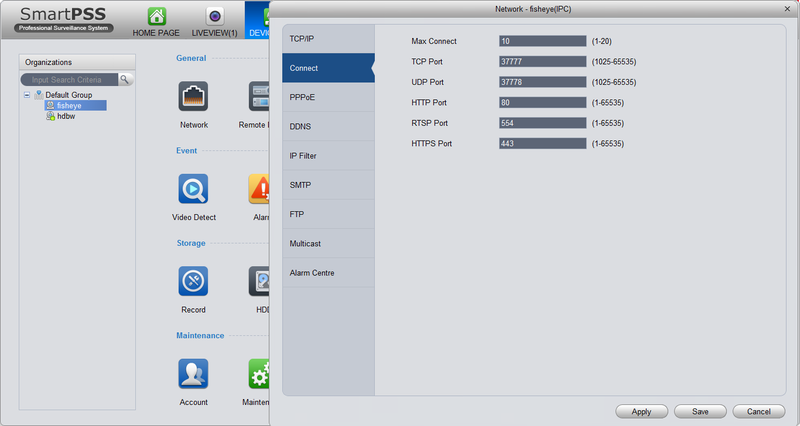The image size is (800, 426).
Task: Click the Maintenance section heading
Action: coord(200,335)
